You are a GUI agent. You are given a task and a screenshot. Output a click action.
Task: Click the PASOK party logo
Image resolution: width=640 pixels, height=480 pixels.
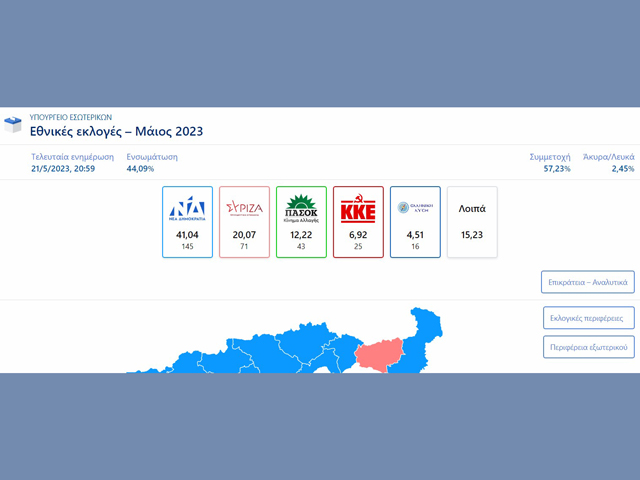(x=301, y=208)
